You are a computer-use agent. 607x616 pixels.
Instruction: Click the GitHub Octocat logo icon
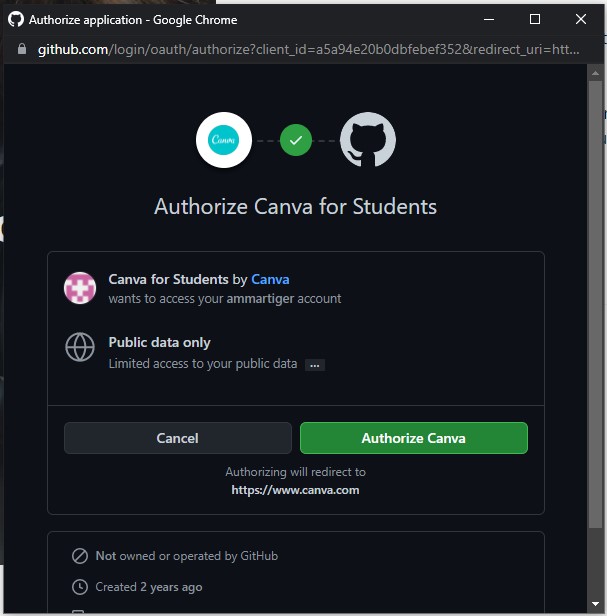coord(368,140)
